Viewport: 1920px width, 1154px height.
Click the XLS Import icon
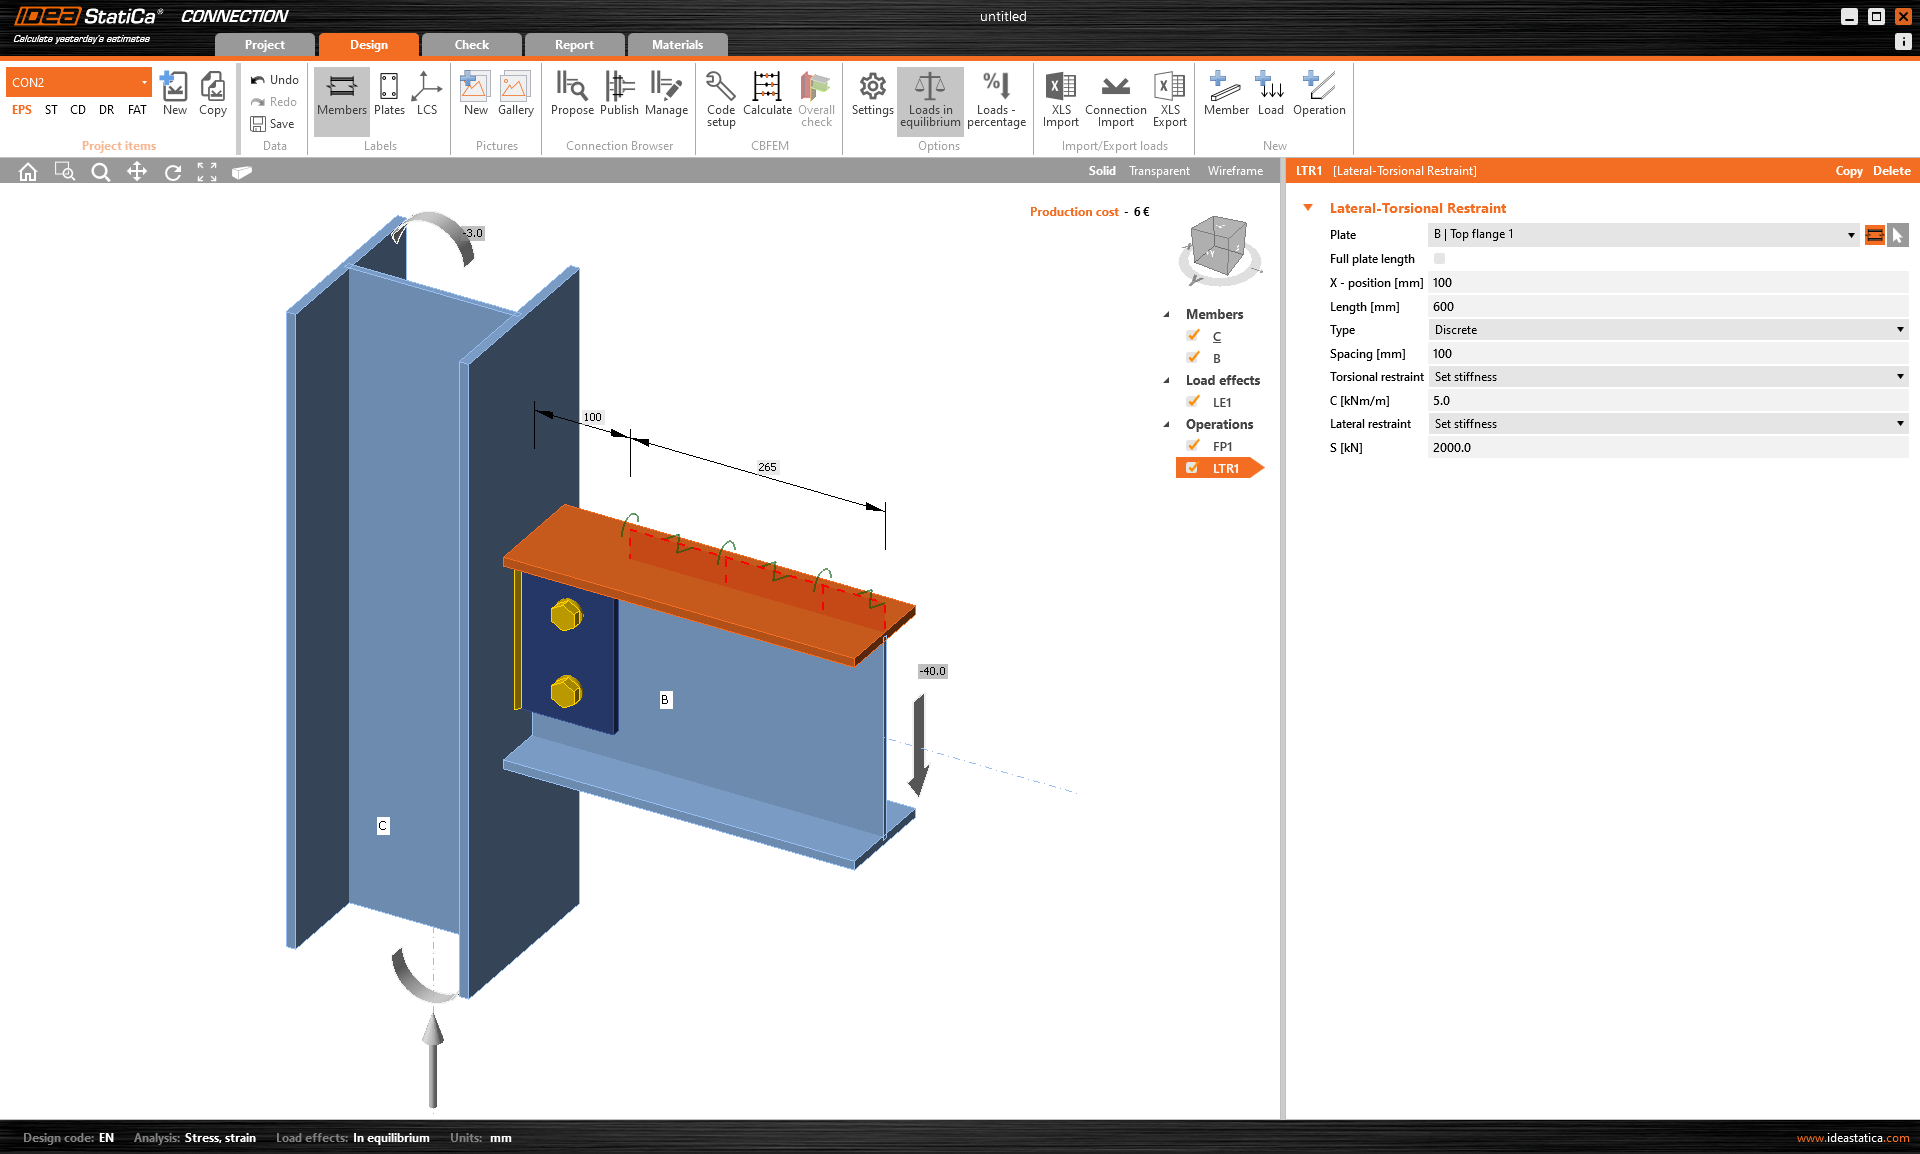coord(1060,98)
